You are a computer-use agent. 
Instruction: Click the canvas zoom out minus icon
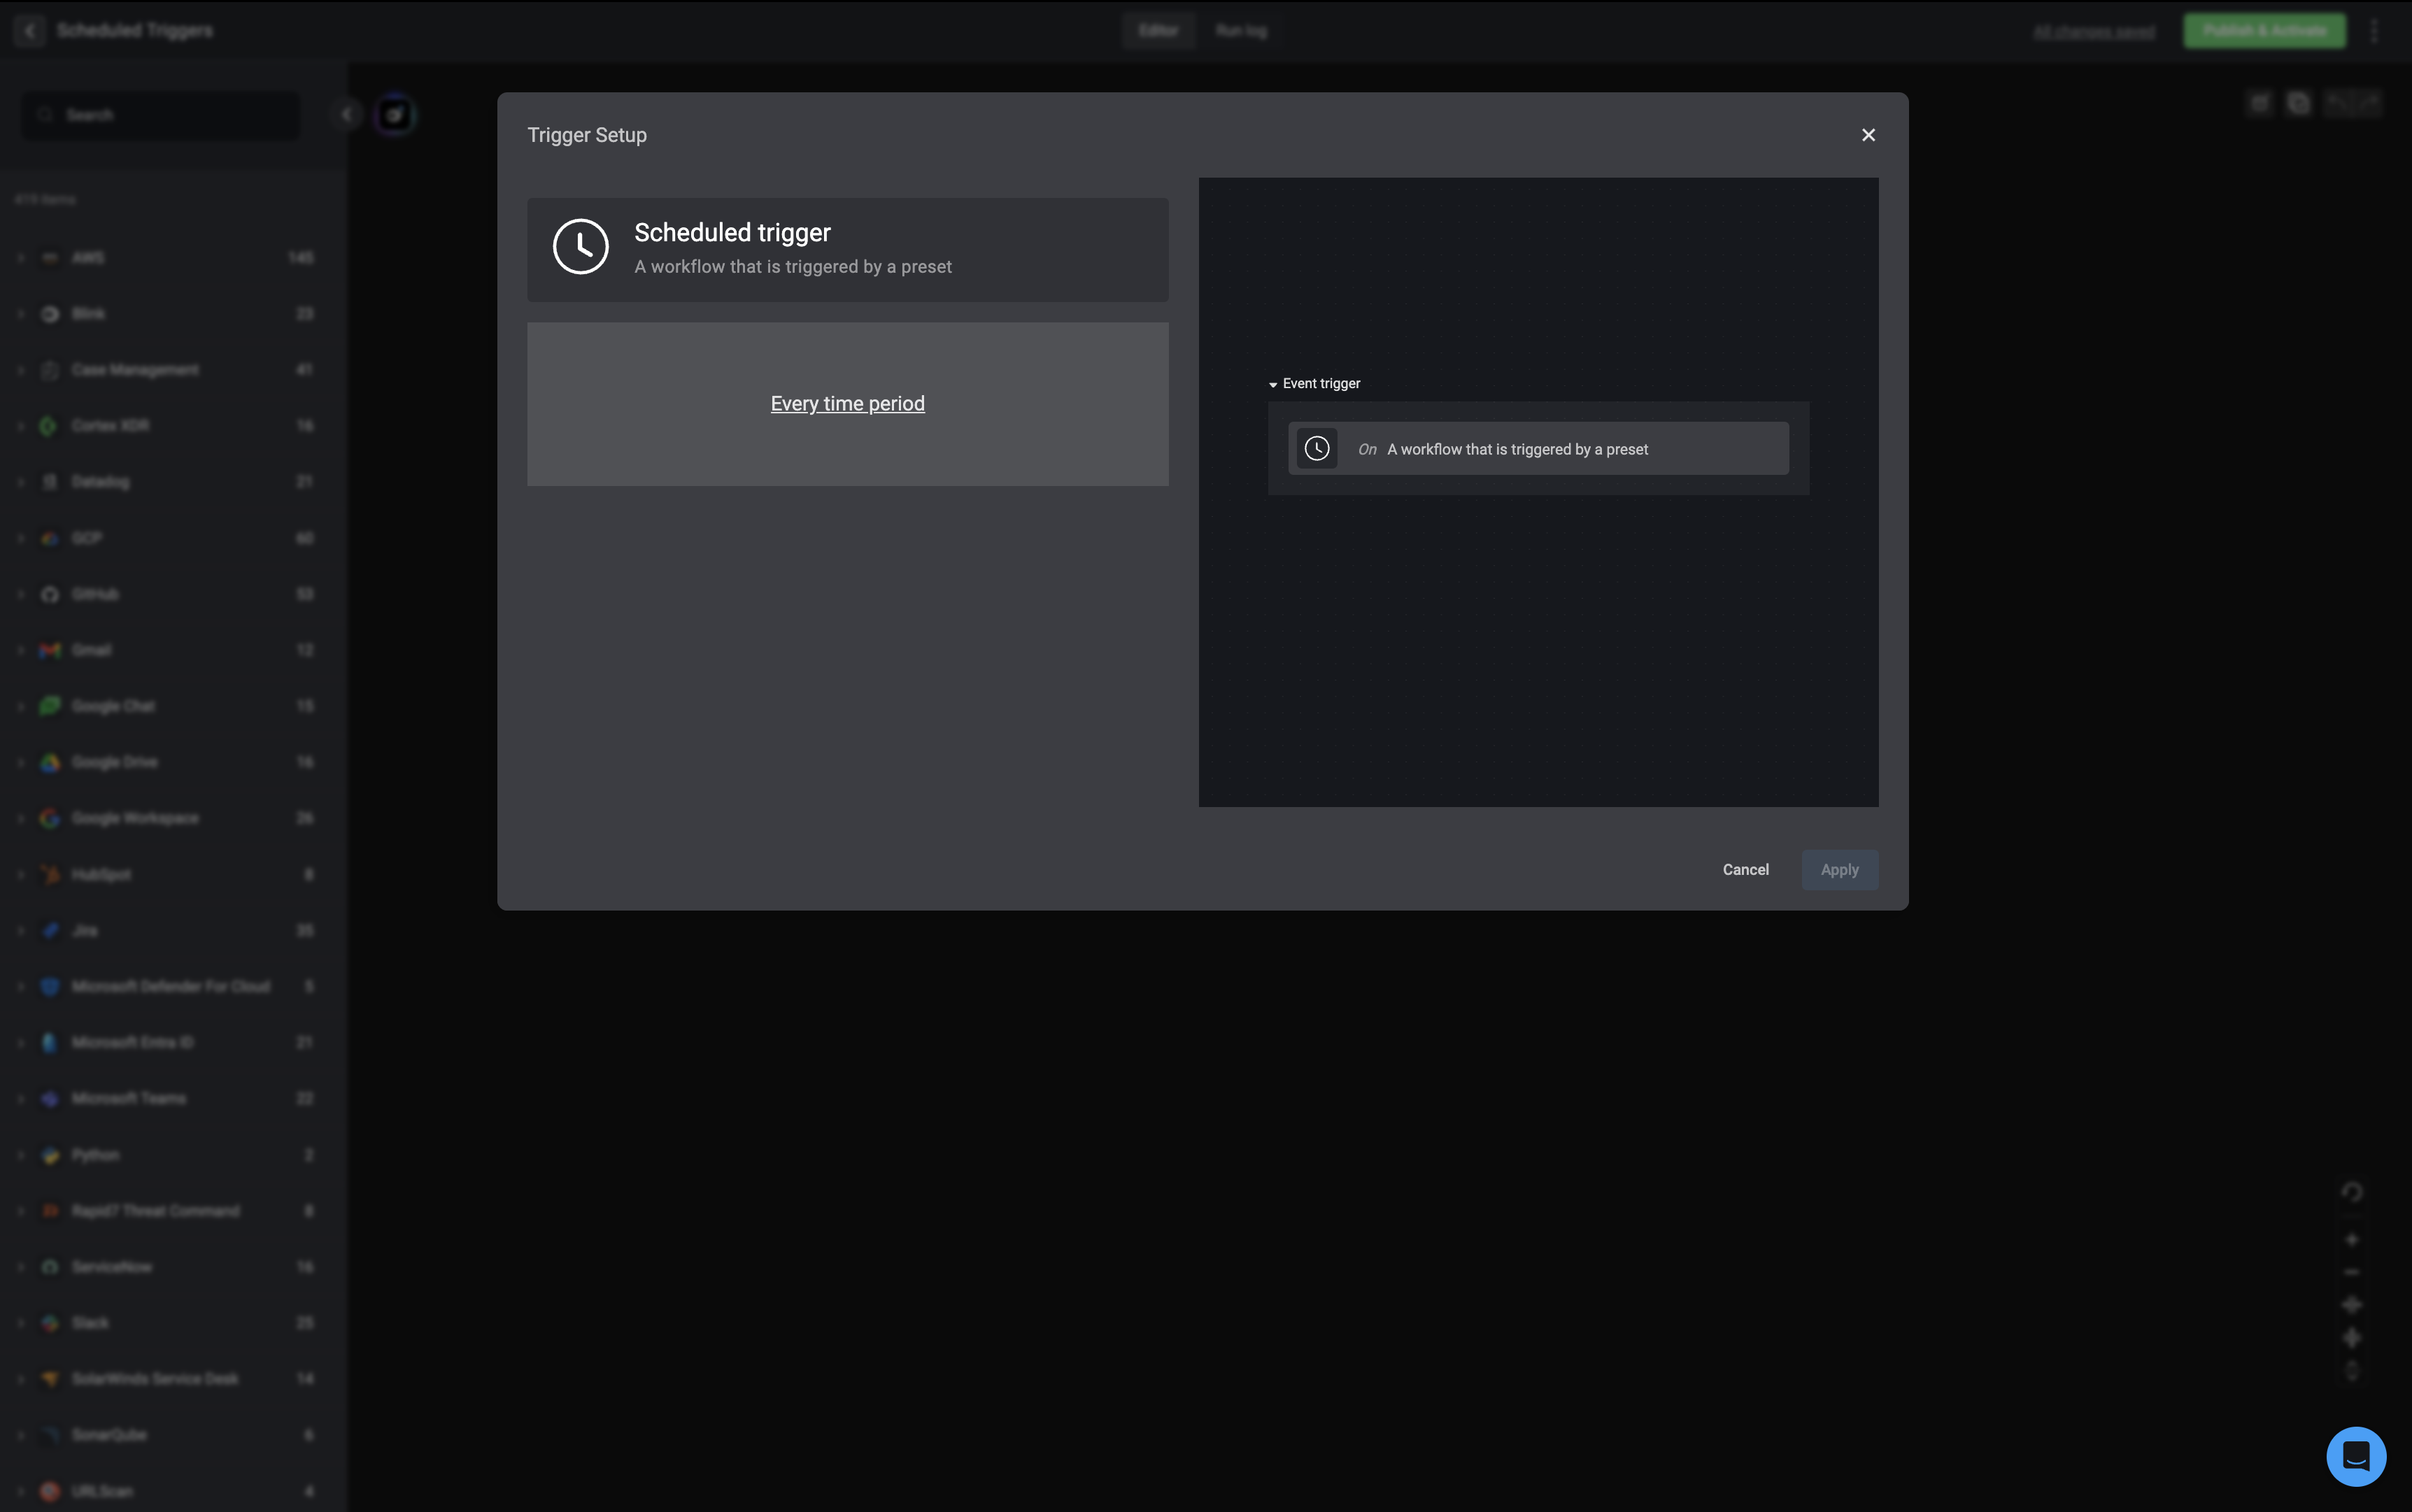[2351, 1272]
